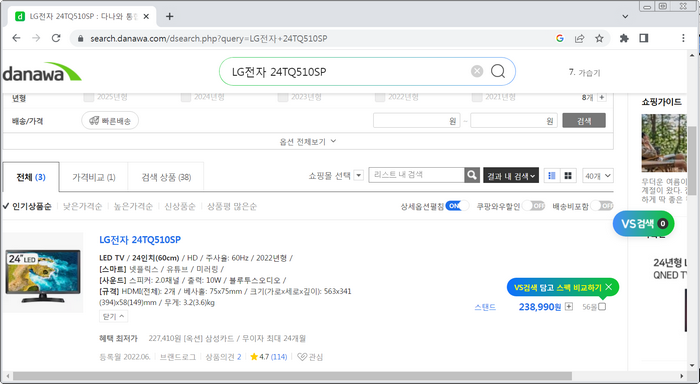Check the 2025년형 filter
Image resolution: width=700 pixels, height=384 pixels.
point(88,97)
